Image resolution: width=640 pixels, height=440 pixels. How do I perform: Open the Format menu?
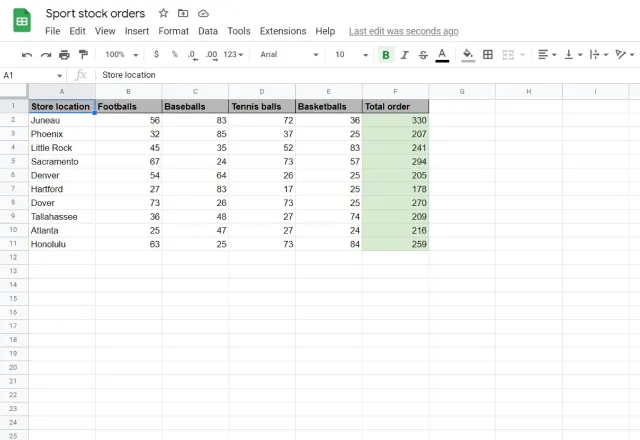(x=173, y=31)
